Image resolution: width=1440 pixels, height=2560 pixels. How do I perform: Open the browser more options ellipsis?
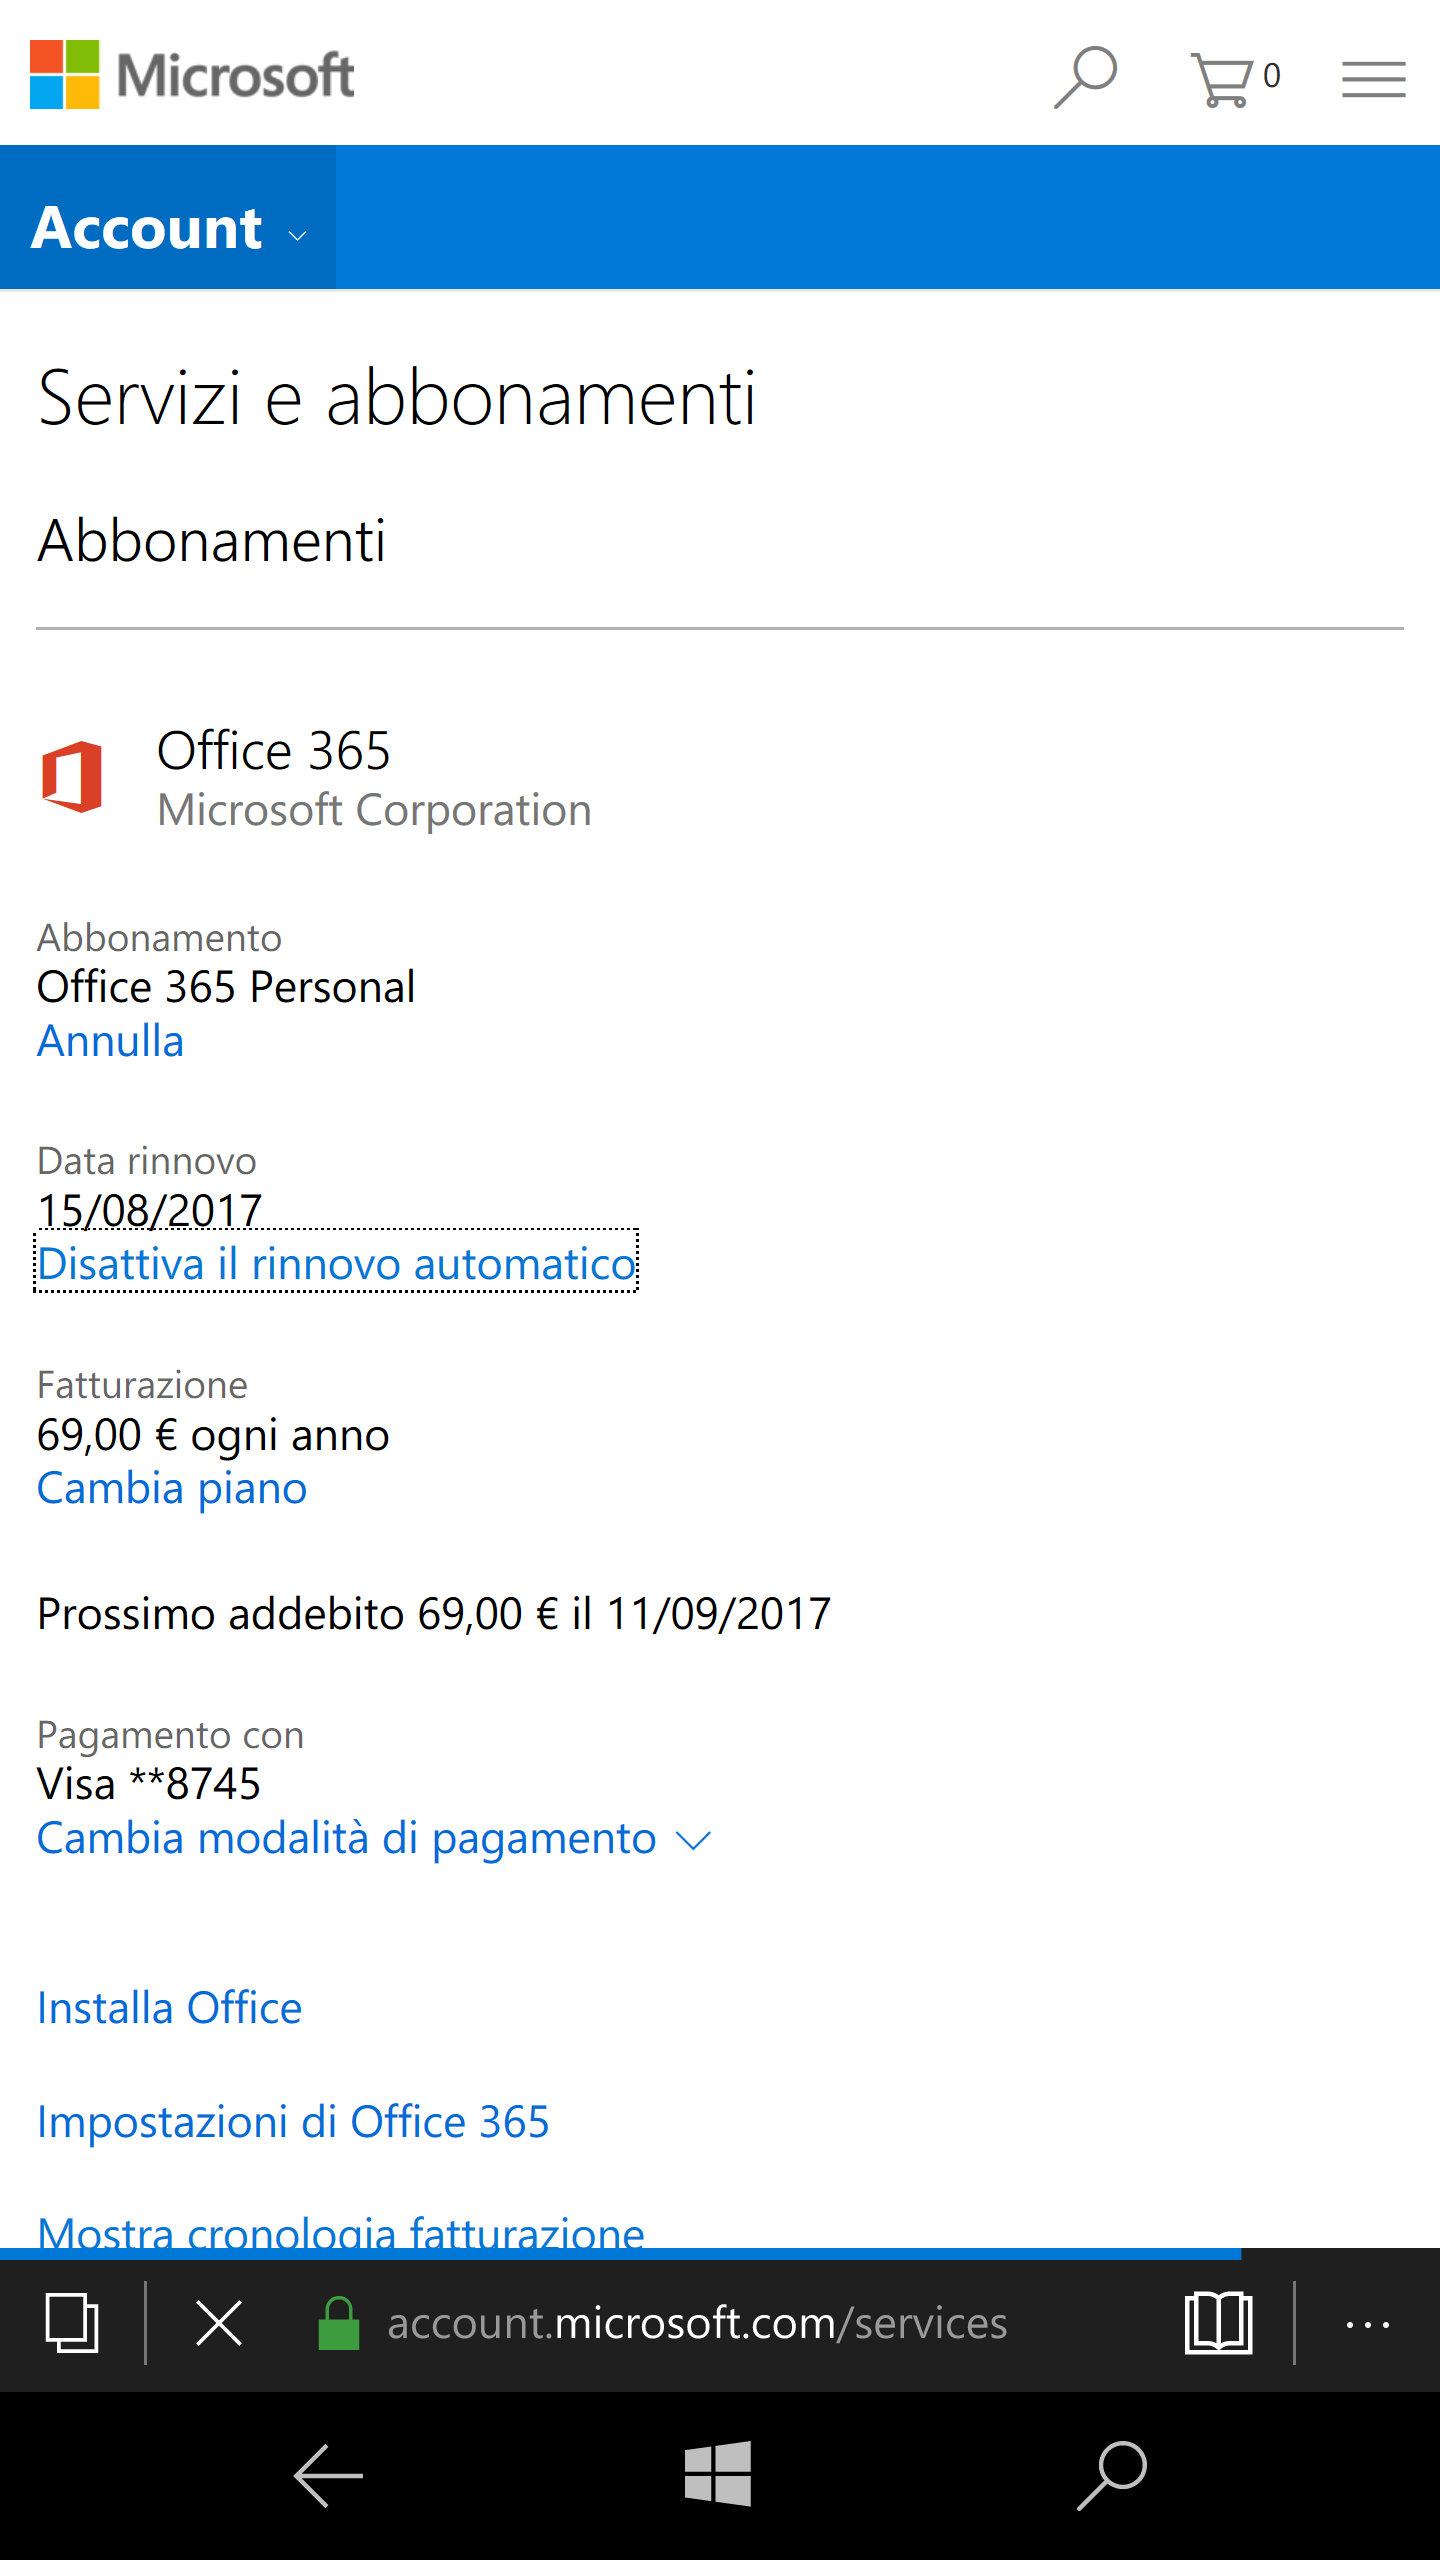click(1367, 2325)
